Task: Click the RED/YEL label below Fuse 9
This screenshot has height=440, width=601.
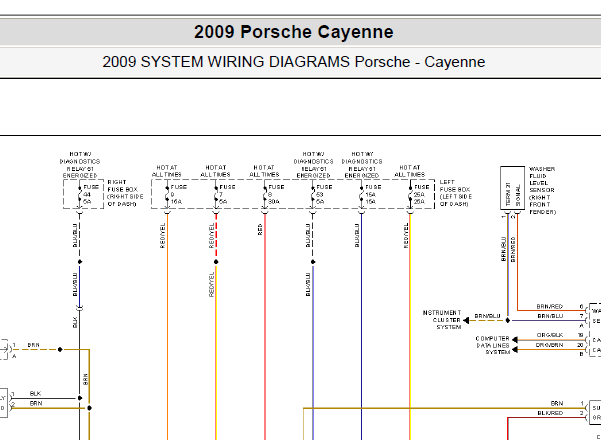Action: [163, 236]
